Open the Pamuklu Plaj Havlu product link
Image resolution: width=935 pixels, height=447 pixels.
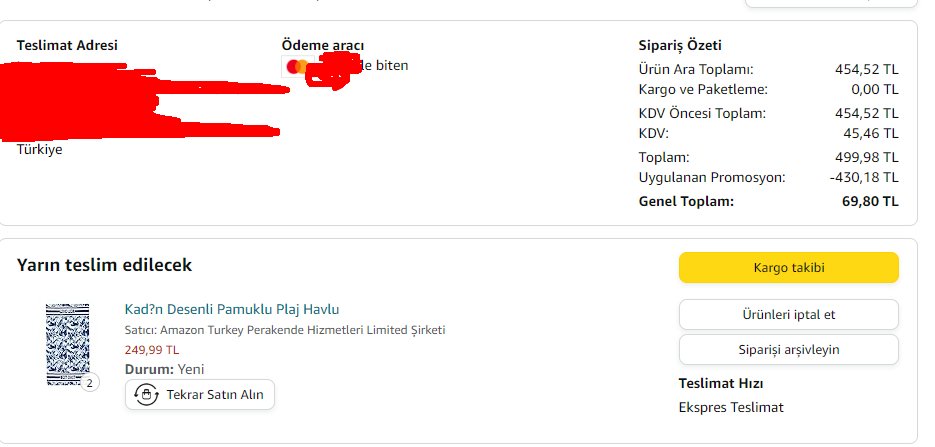[x=231, y=309]
